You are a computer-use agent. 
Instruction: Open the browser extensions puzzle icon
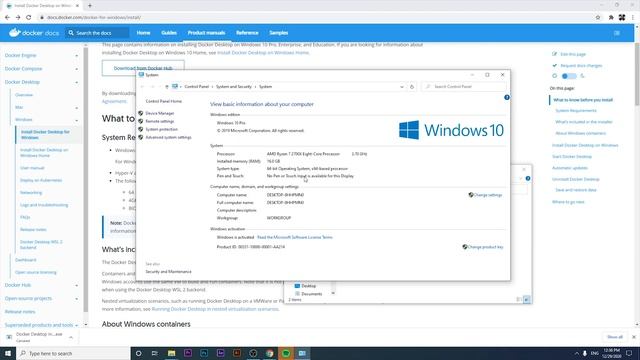(x=611, y=18)
